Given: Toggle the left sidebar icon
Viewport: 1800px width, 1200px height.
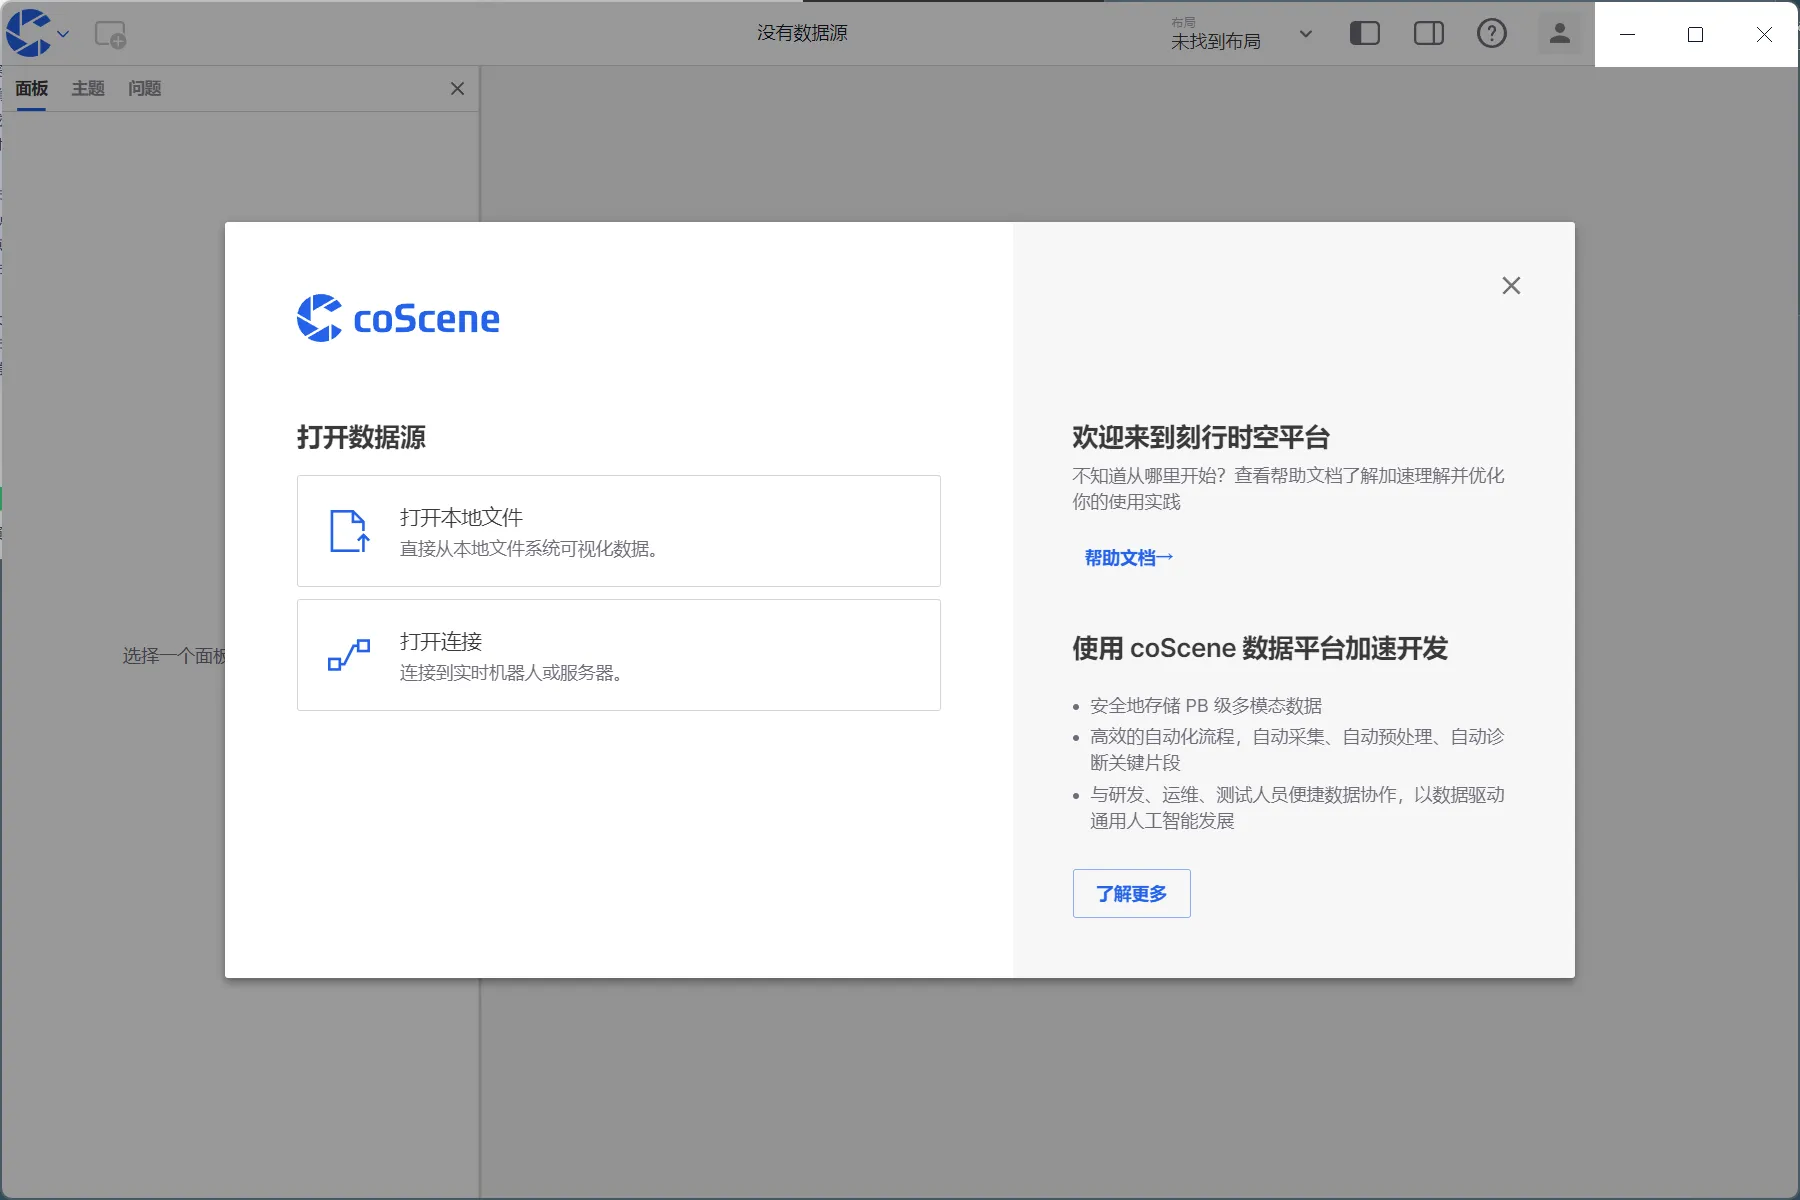Looking at the screenshot, I should (1364, 34).
